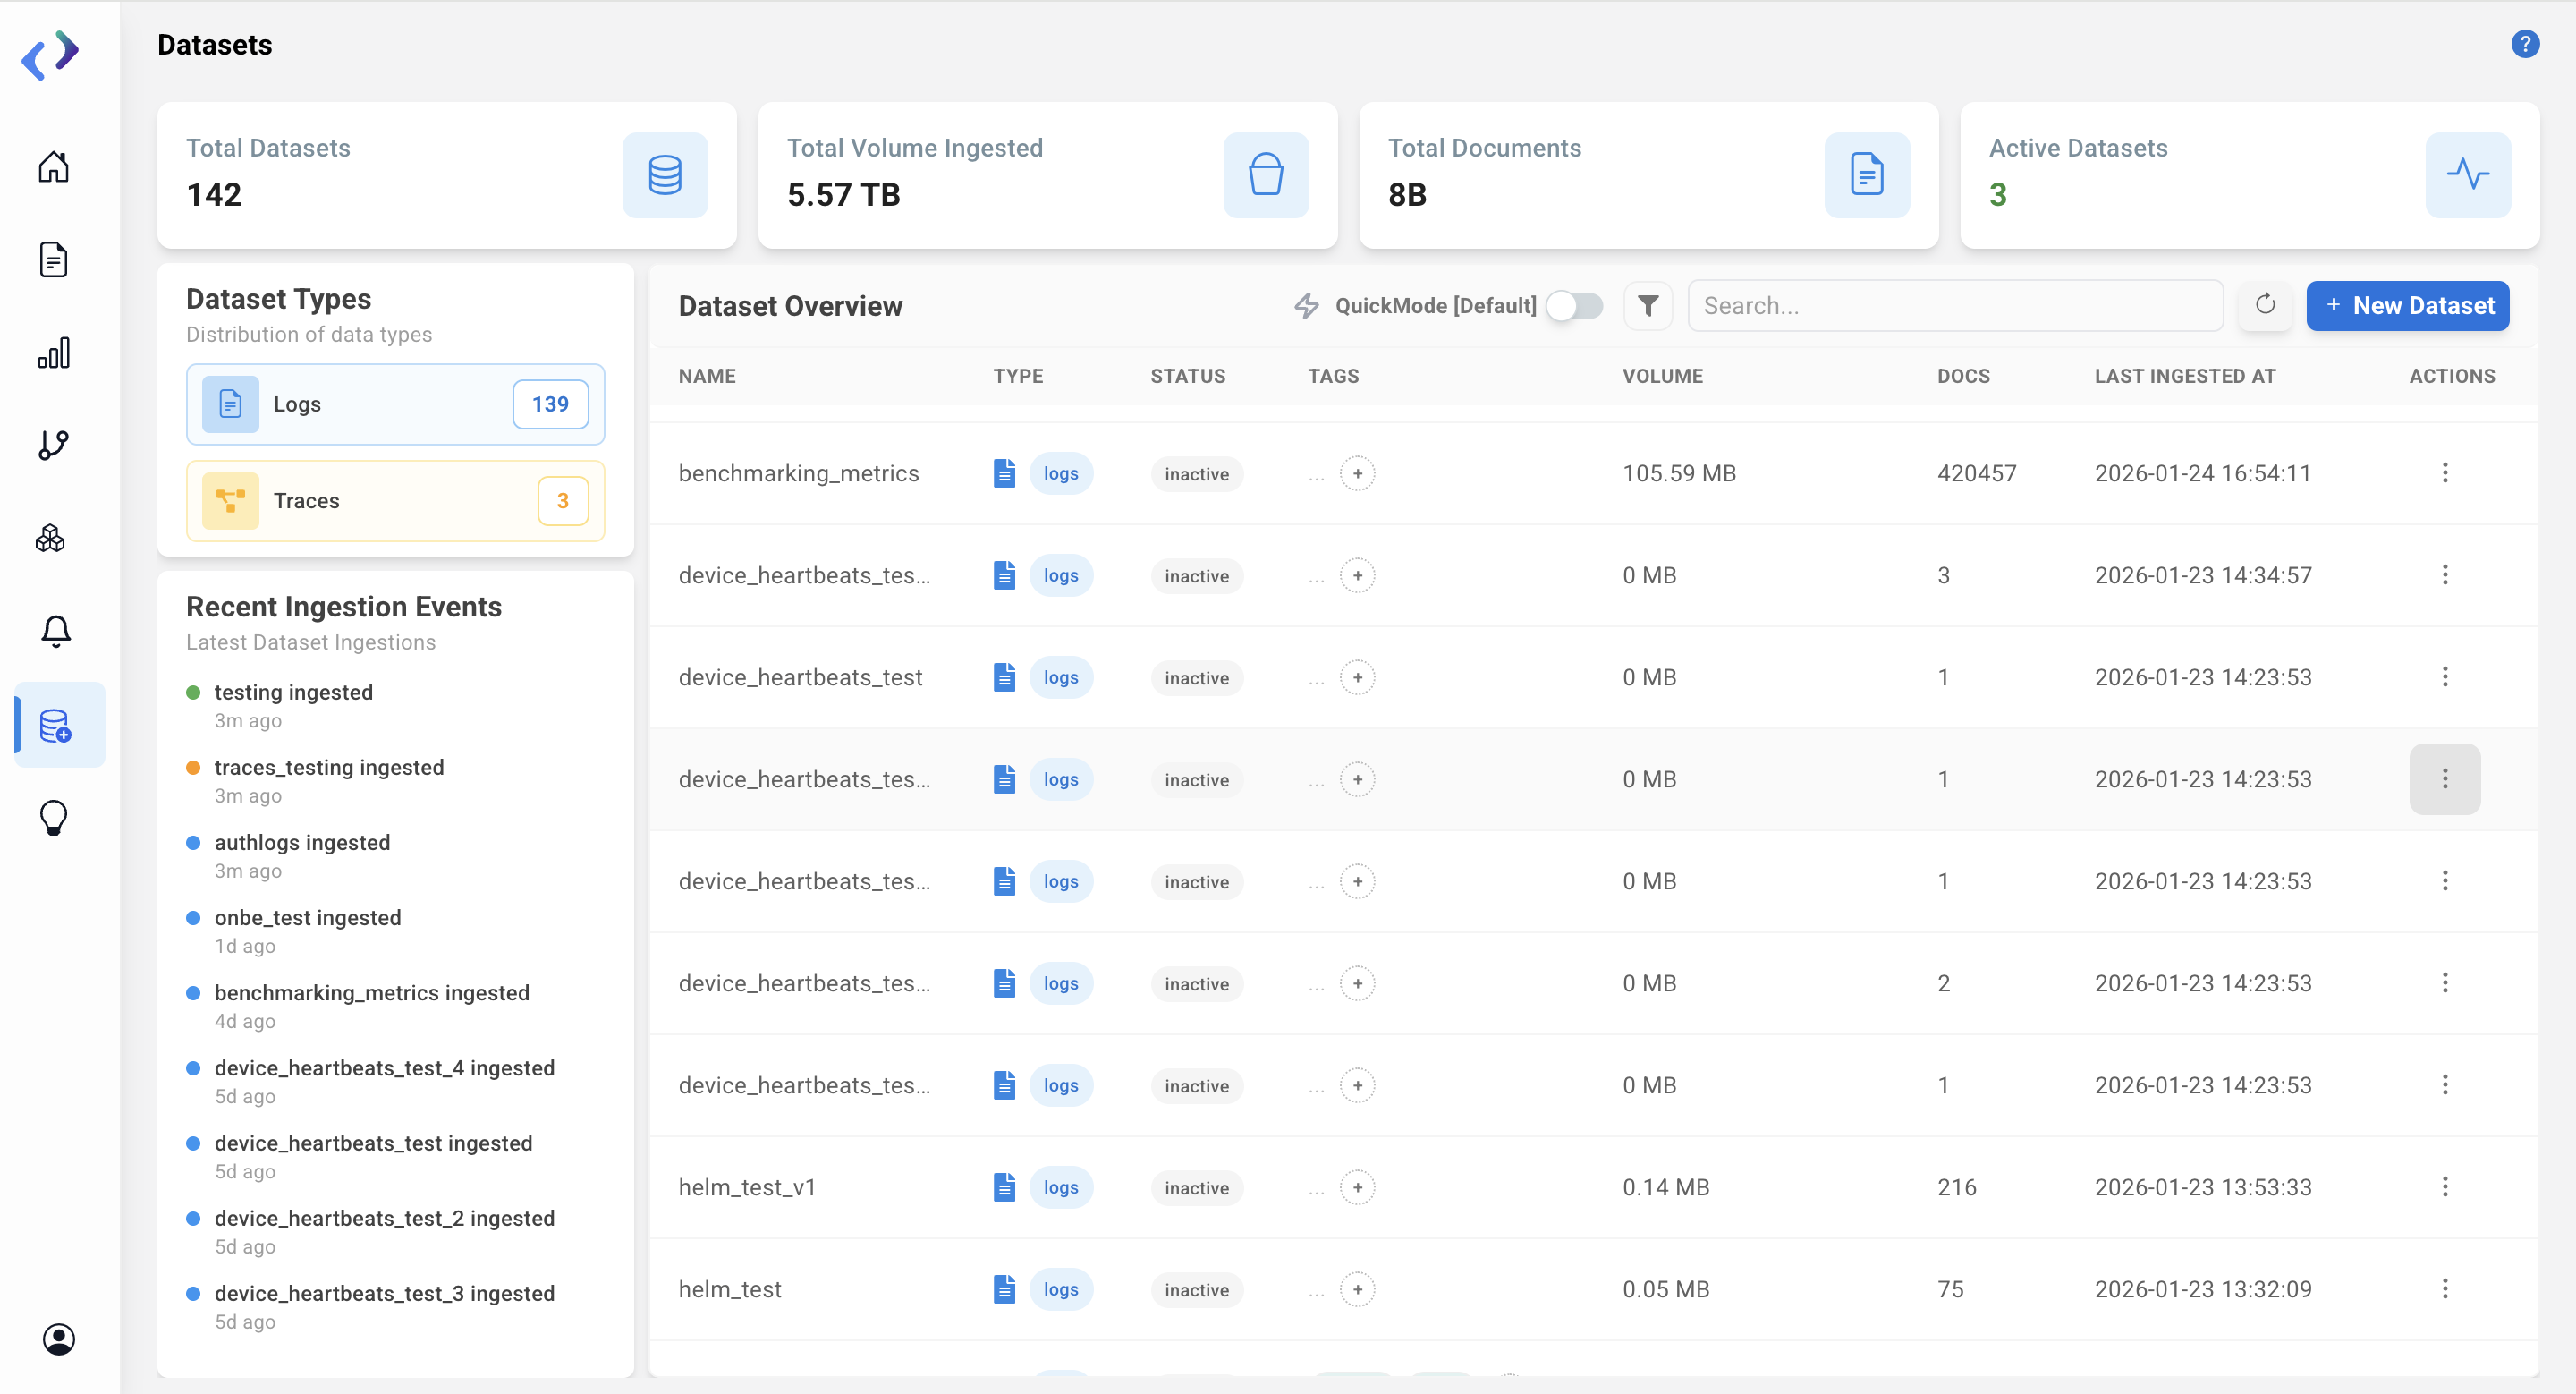This screenshot has width=2576, height=1394.
Task: Add a tag to device_heartbeats_test
Action: (x=1357, y=677)
